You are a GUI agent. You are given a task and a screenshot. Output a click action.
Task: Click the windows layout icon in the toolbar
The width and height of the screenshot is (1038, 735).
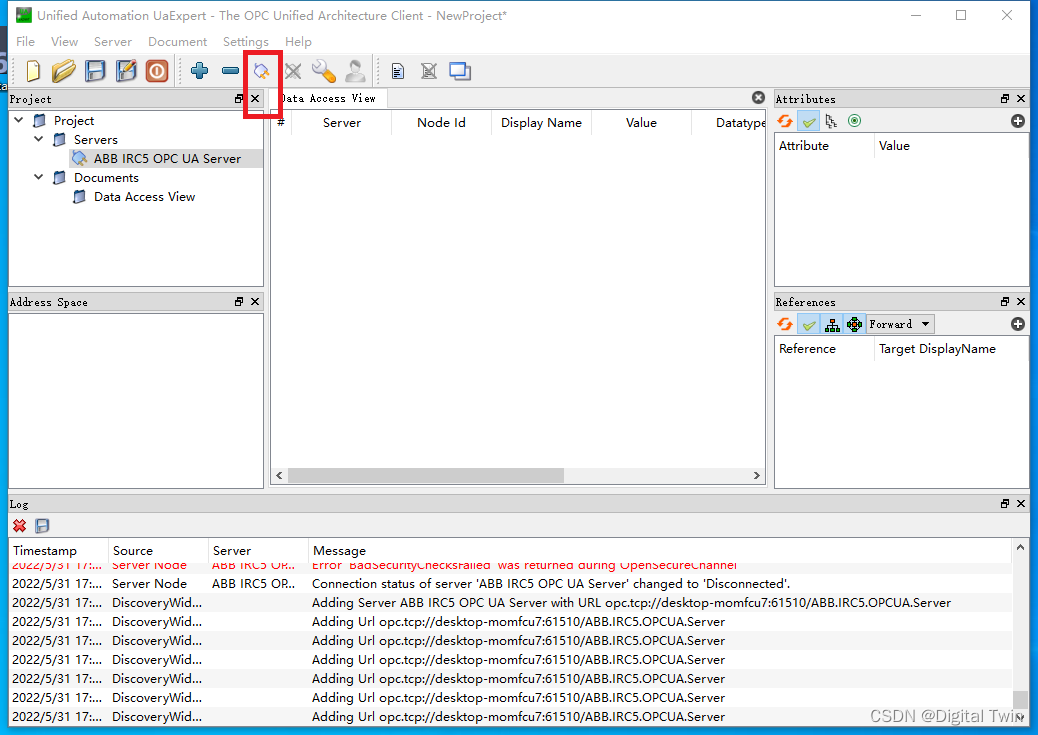[460, 71]
